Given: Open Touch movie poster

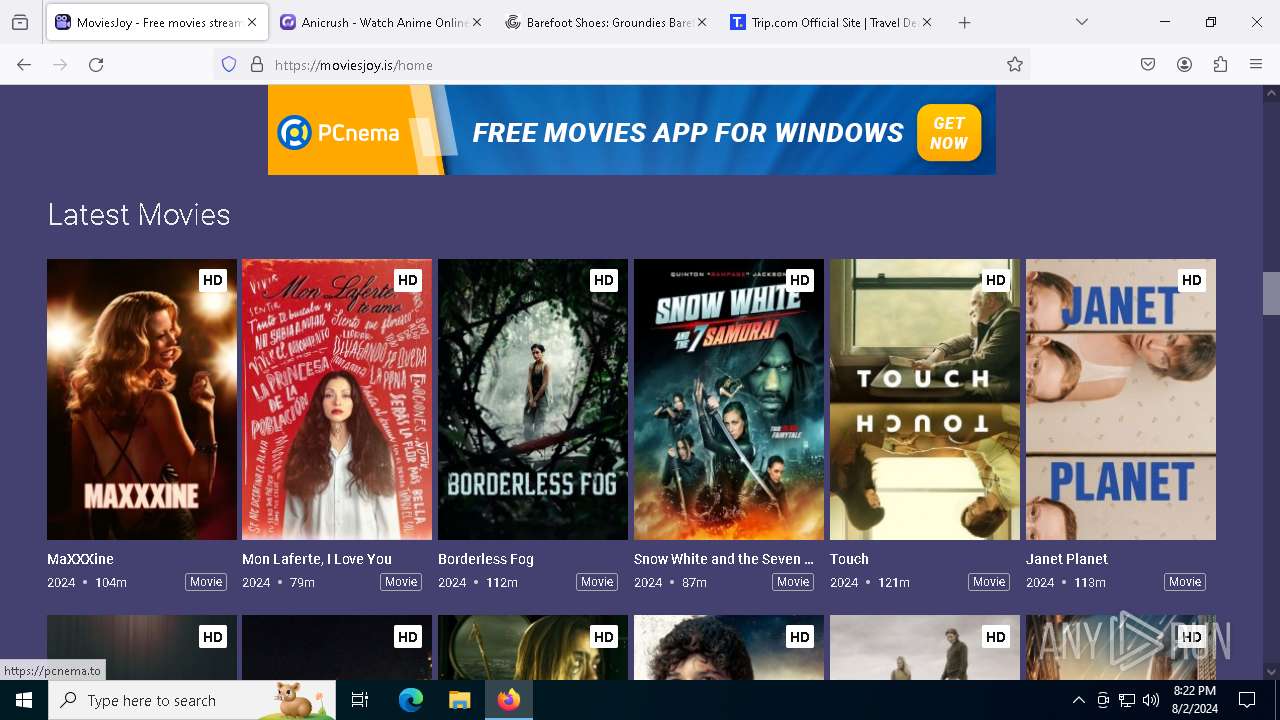Looking at the screenshot, I should coord(925,400).
